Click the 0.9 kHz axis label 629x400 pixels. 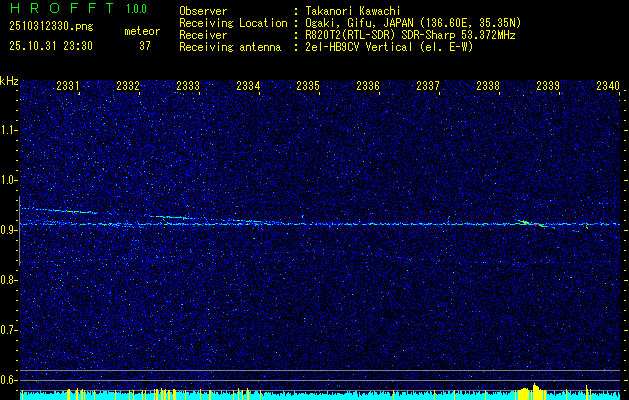8,230
